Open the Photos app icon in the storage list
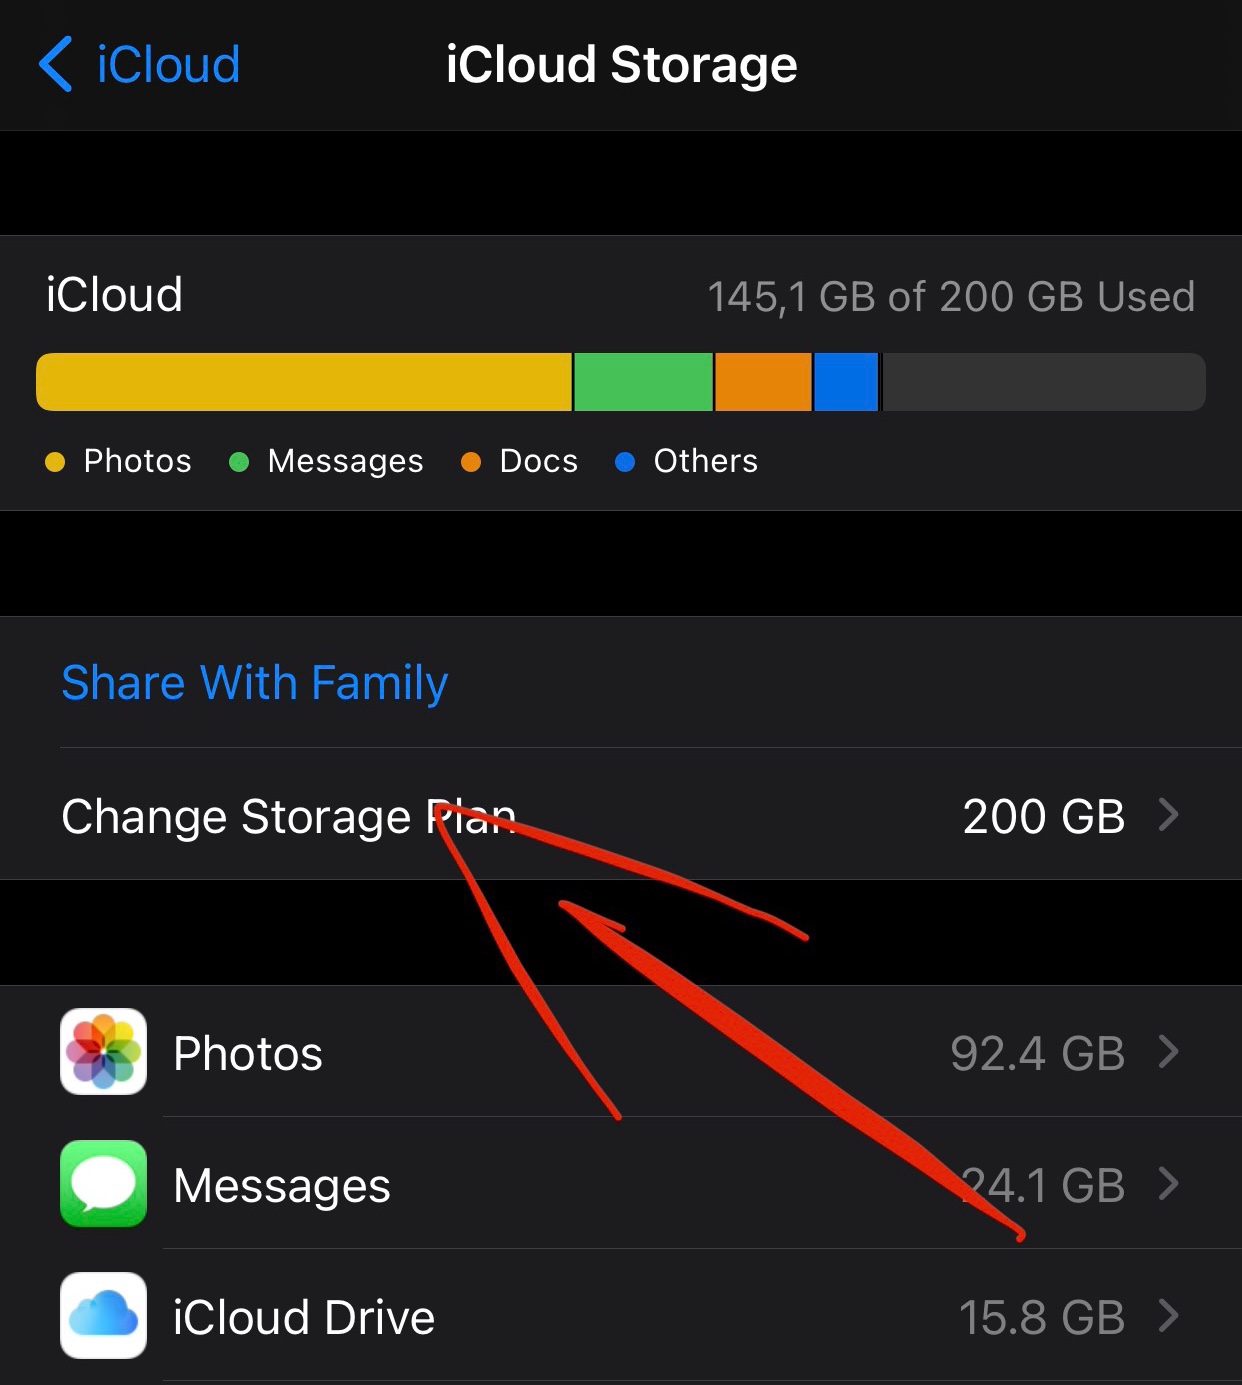The width and height of the screenshot is (1242, 1385). [x=104, y=1052]
